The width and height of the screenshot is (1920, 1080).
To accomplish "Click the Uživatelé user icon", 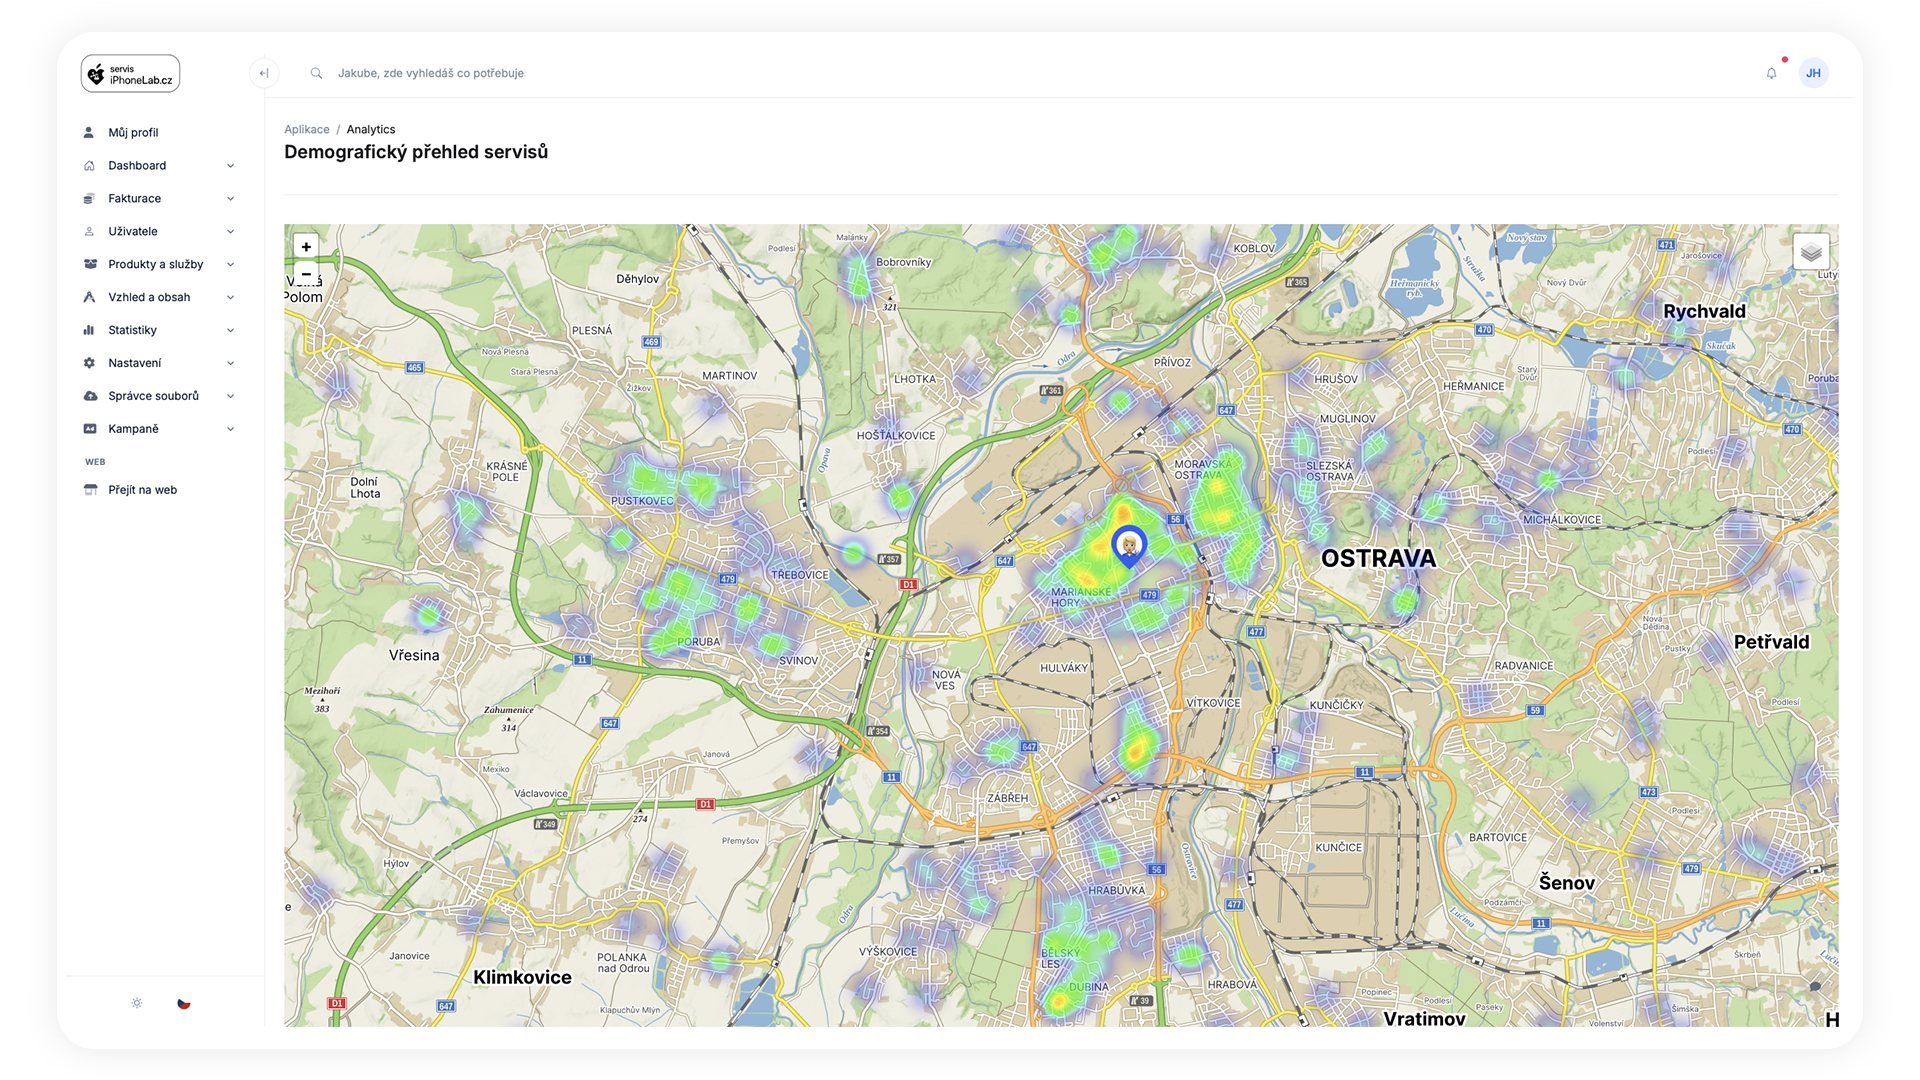I will tap(89, 231).
